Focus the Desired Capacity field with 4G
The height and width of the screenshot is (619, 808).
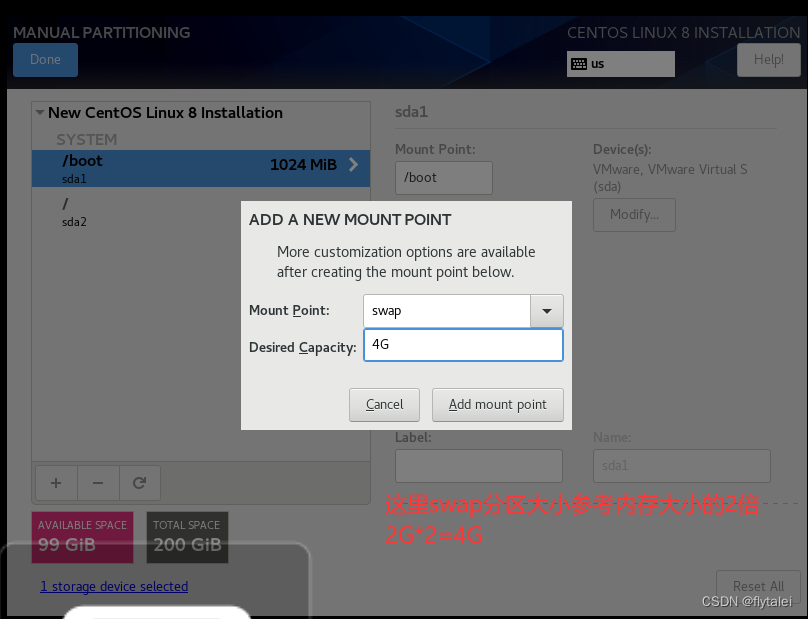click(x=463, y=345)
